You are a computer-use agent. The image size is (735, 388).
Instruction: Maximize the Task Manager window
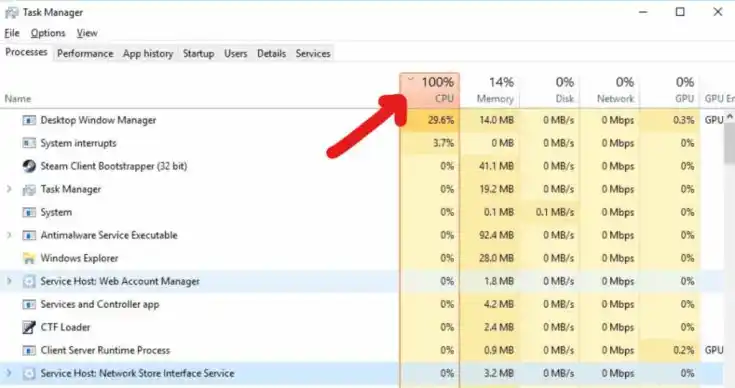pyautogui.click(x=680, y=12)
